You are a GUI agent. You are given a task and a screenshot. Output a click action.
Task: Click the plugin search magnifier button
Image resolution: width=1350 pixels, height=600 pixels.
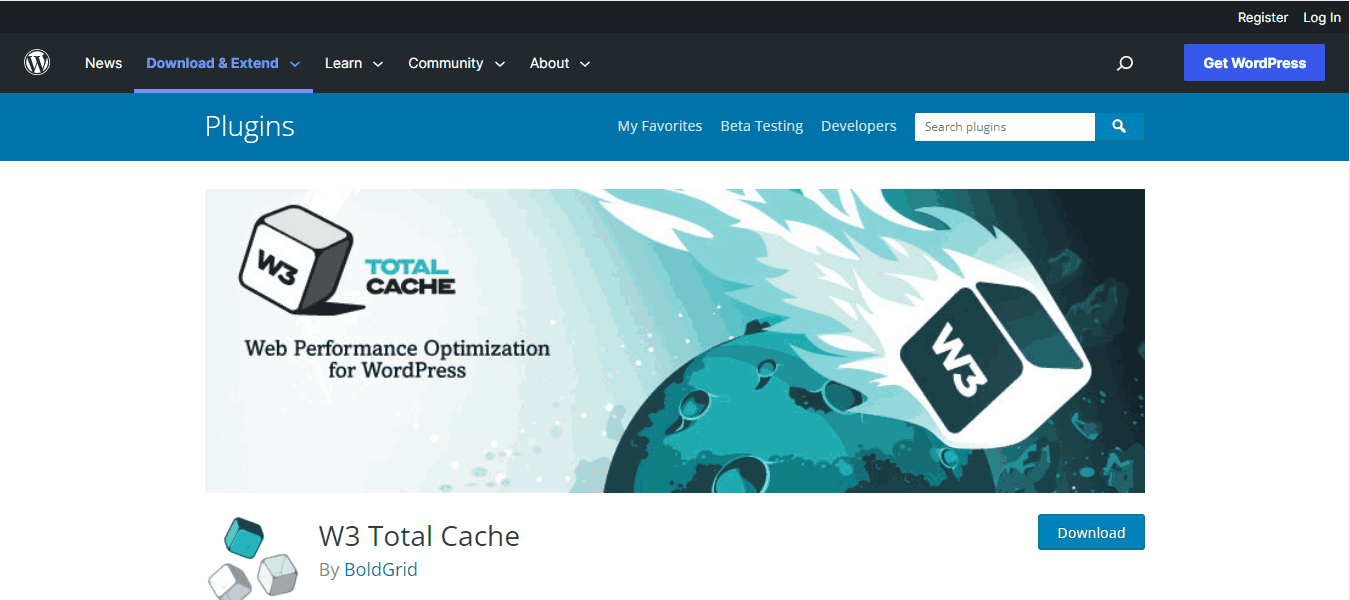(x=1119, y=126)
